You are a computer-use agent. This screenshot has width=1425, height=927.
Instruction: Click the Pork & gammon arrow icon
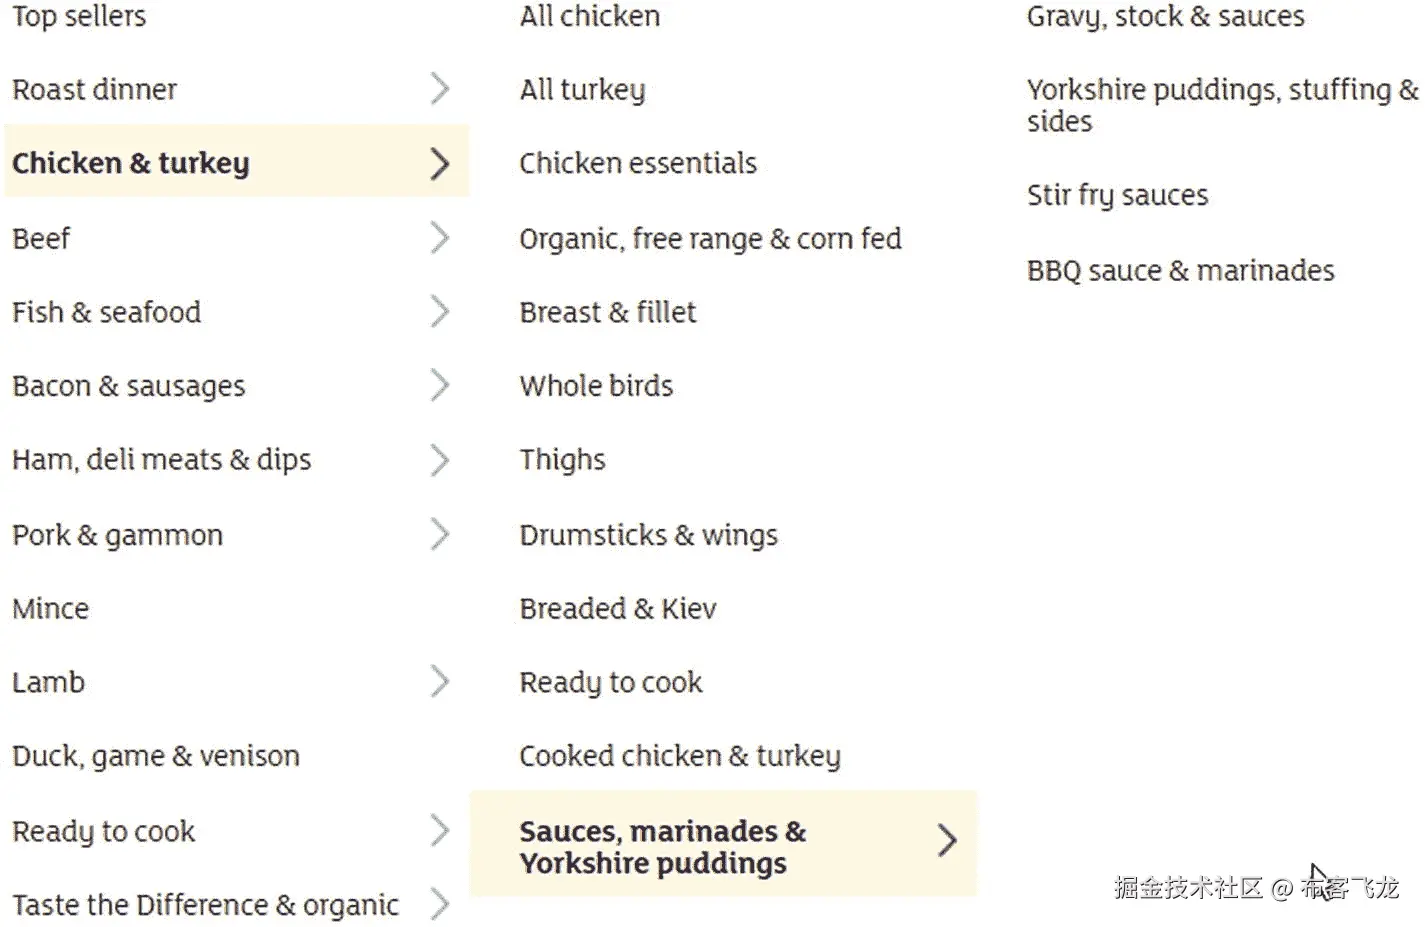tap(439, 534)
